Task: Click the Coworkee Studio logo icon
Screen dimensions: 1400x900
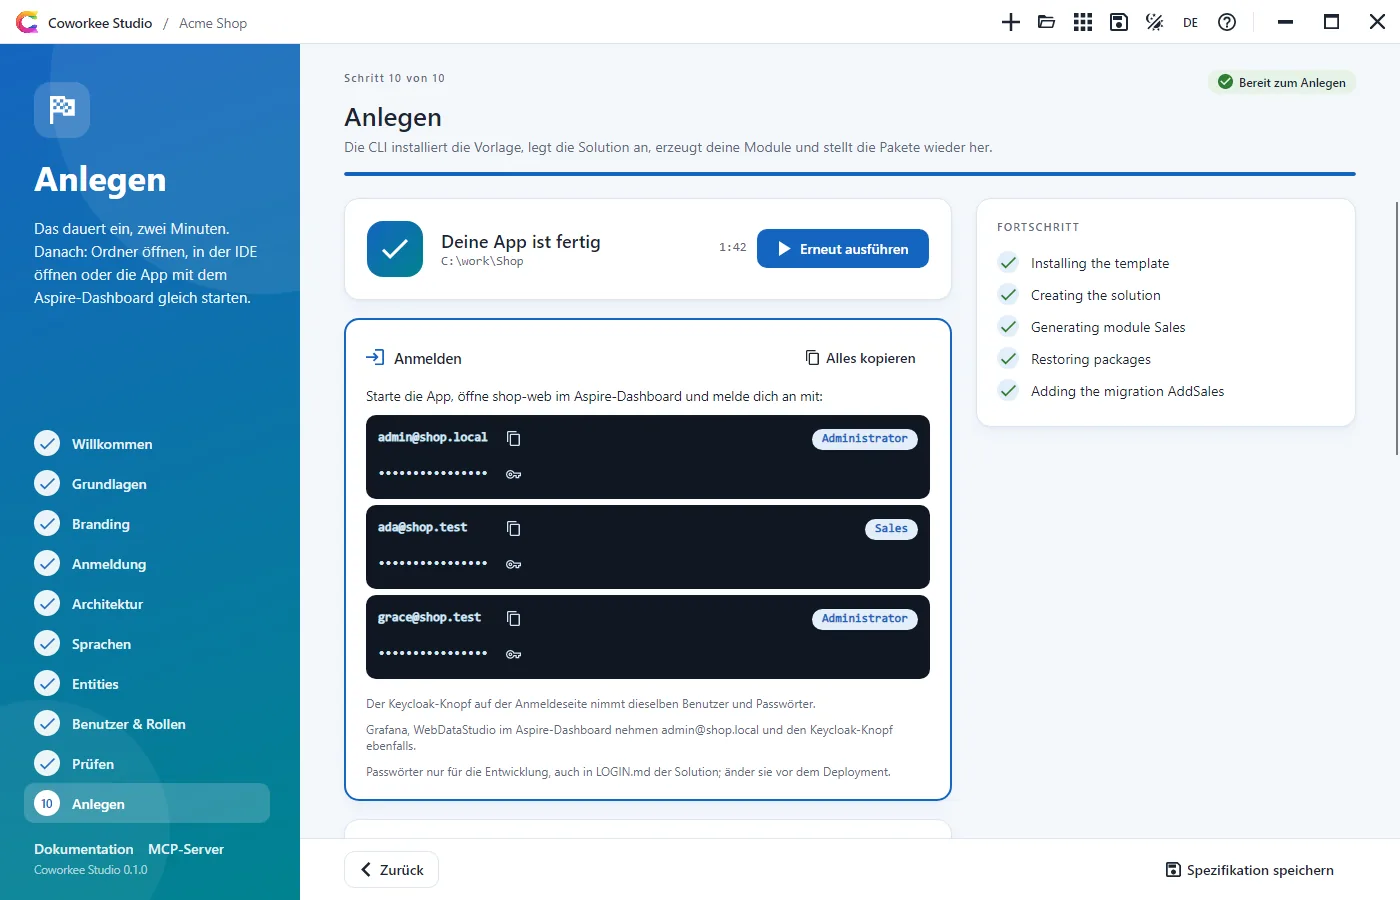Action: 27,22
